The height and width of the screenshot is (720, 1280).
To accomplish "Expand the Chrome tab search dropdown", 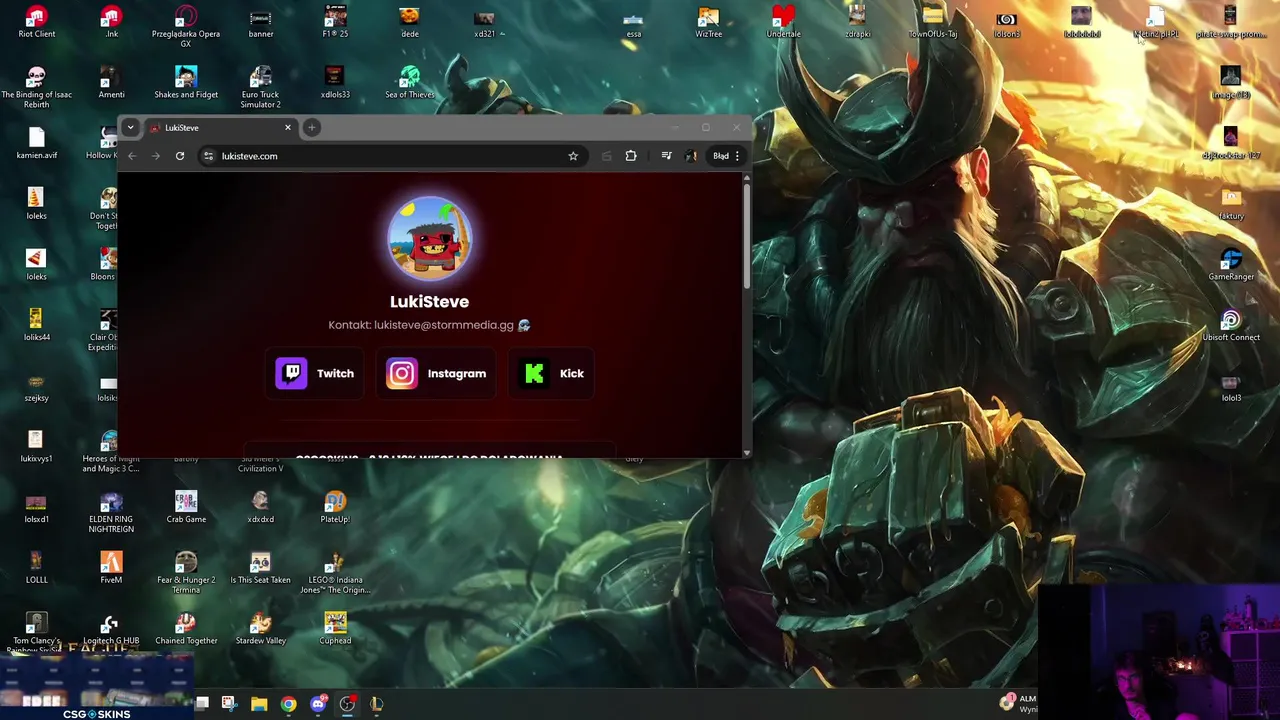I will coord(130,128).
